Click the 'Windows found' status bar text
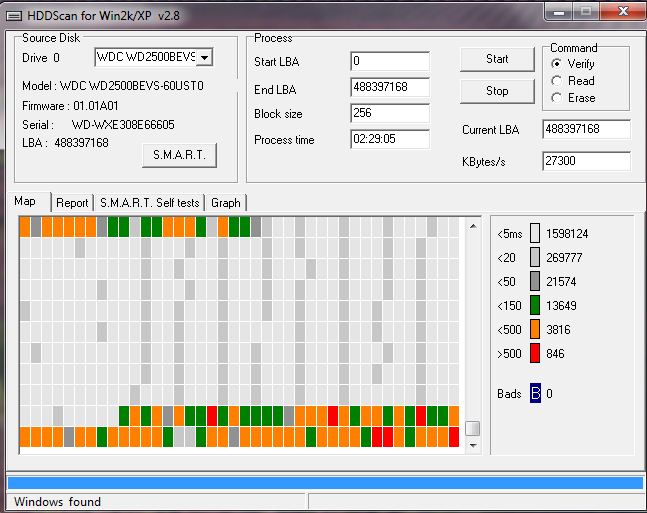The image size is (647, 513). click(x=57, y=502)
